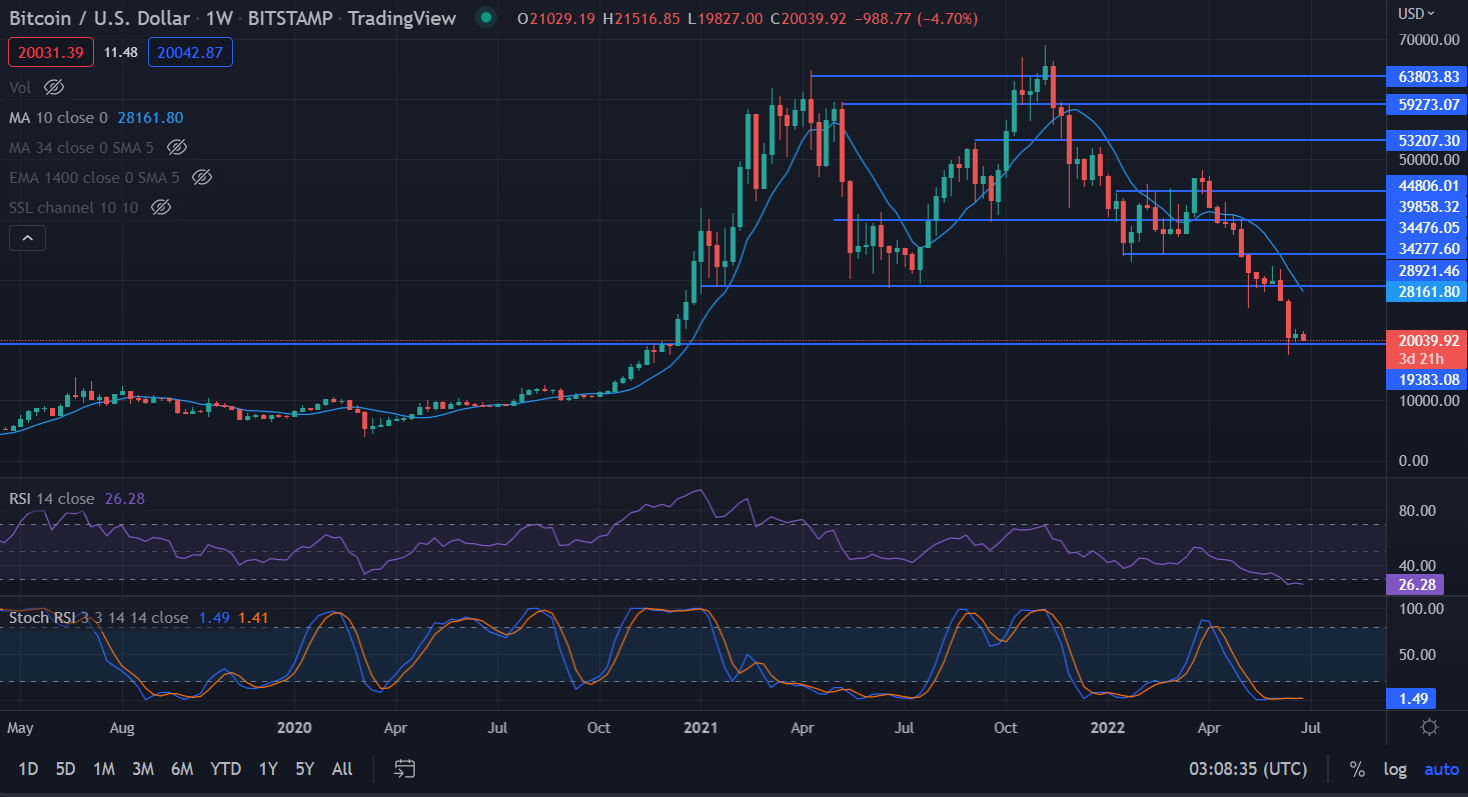Toggle log scale mode
1468x797 pixels.
click(1395, 769)
